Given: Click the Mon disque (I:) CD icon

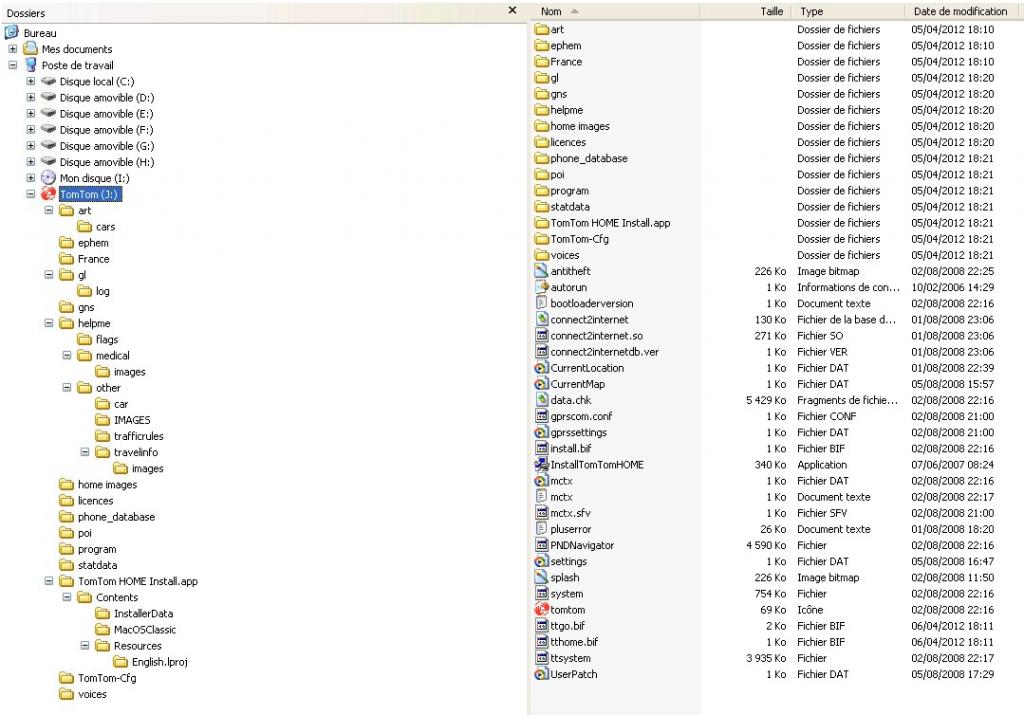Looking at the screenshot, I should click(x=48, y=178).
